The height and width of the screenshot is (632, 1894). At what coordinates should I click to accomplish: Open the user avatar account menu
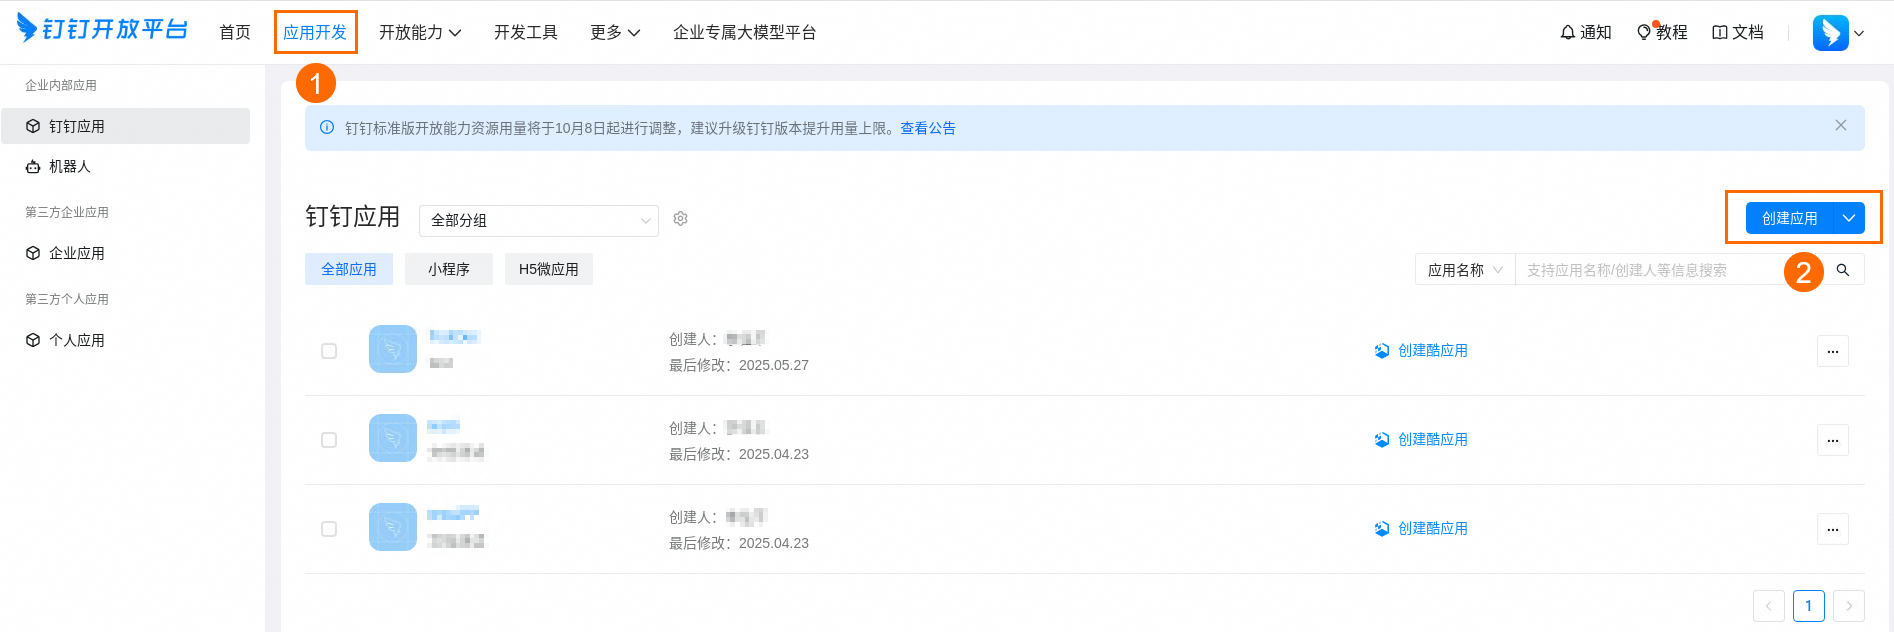pyautogui.click(x=1838, y=33)
